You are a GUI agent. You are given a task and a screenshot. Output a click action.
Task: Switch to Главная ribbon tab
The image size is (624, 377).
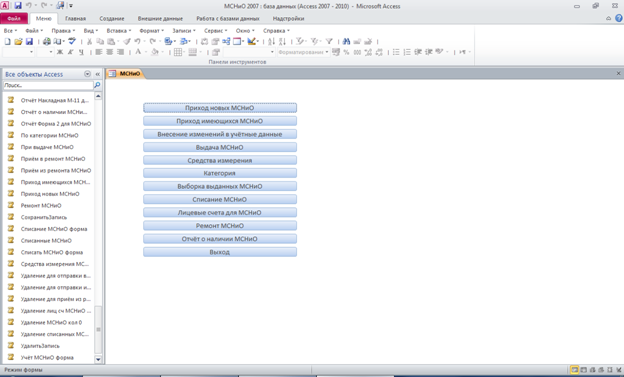click(x=75, y=18)
